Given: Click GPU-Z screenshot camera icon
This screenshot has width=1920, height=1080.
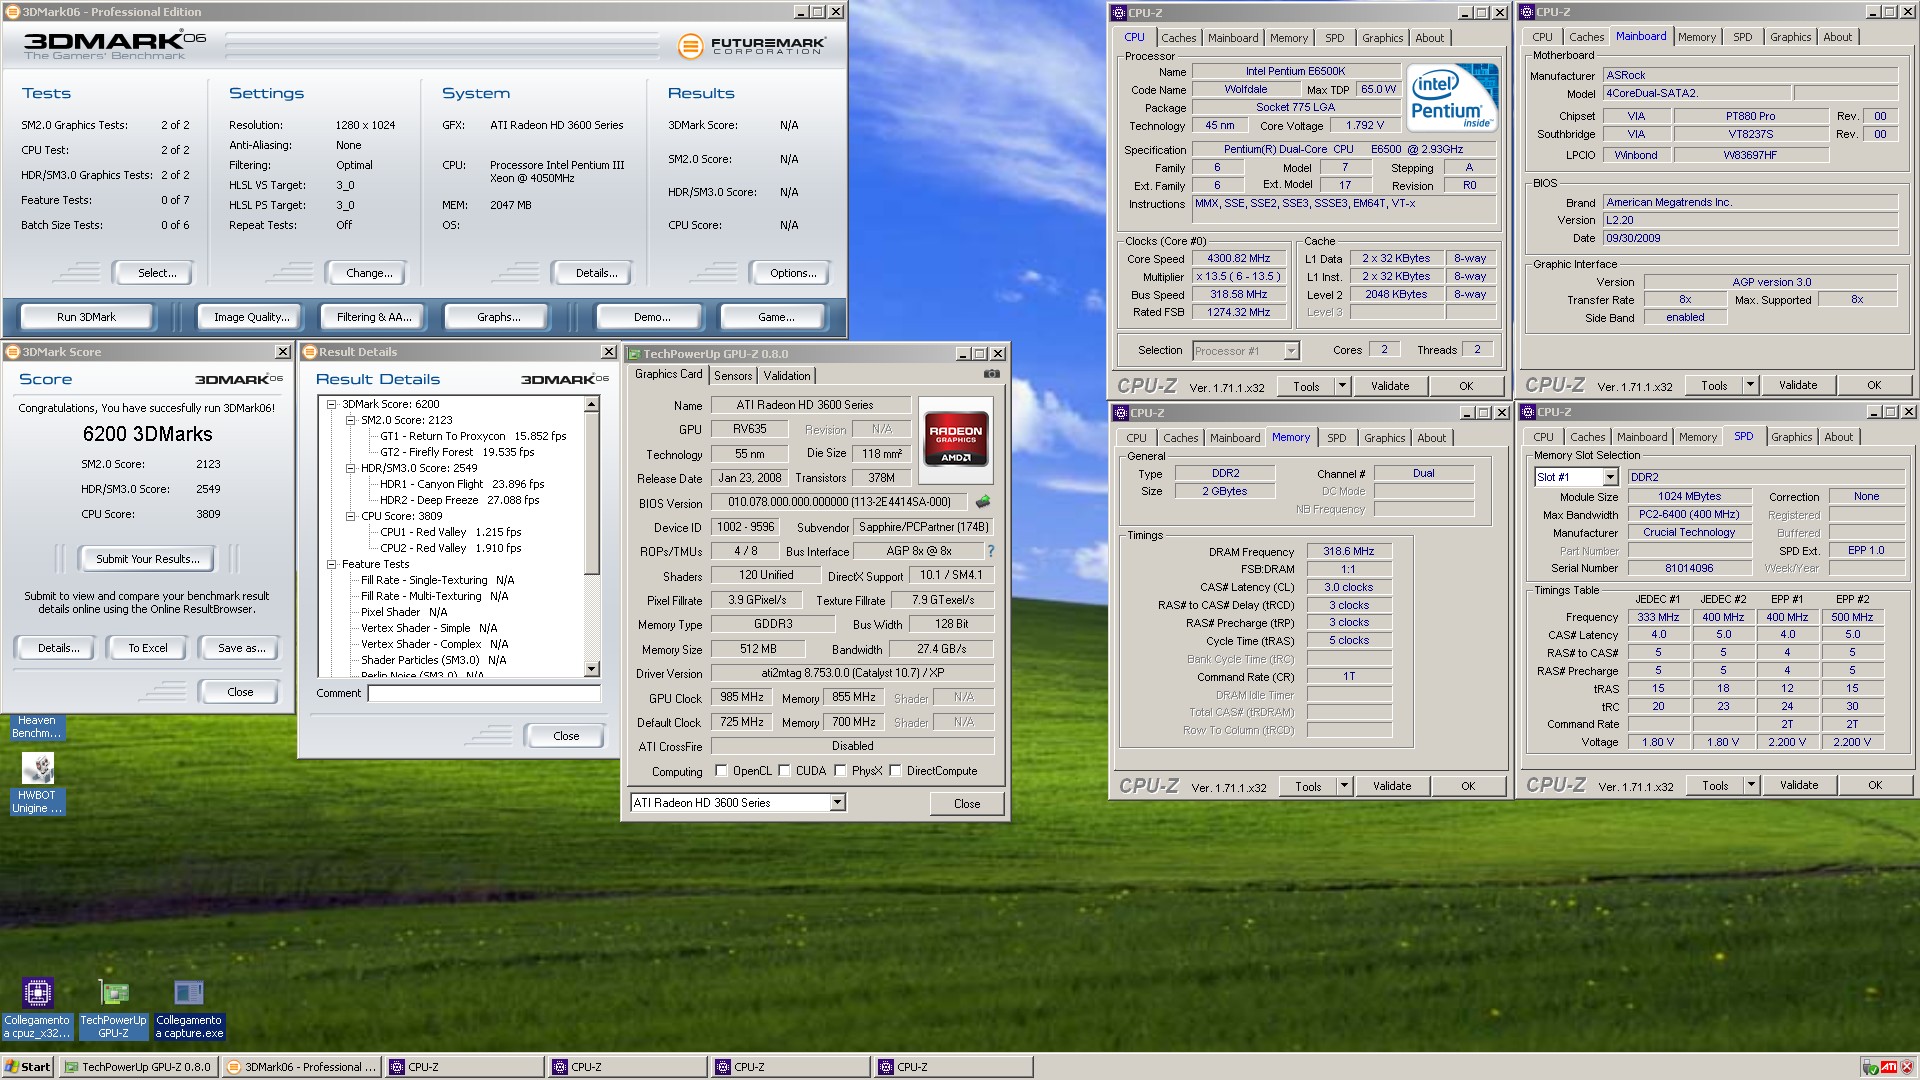Looking at the screenshot, I should pyautogui.click(x=991, y=374).
